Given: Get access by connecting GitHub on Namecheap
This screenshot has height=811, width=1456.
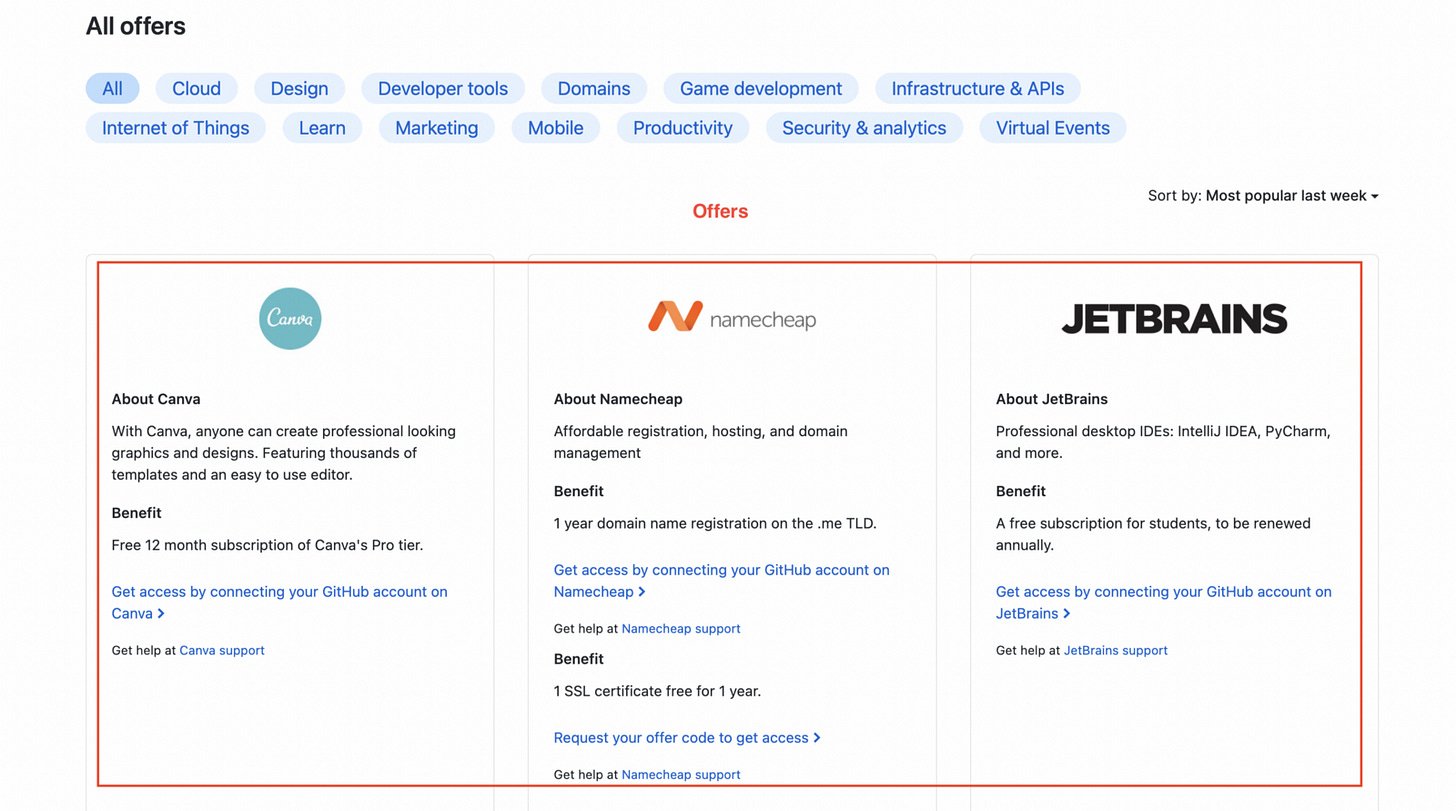Looking at the screenshot, I should 721,580.
